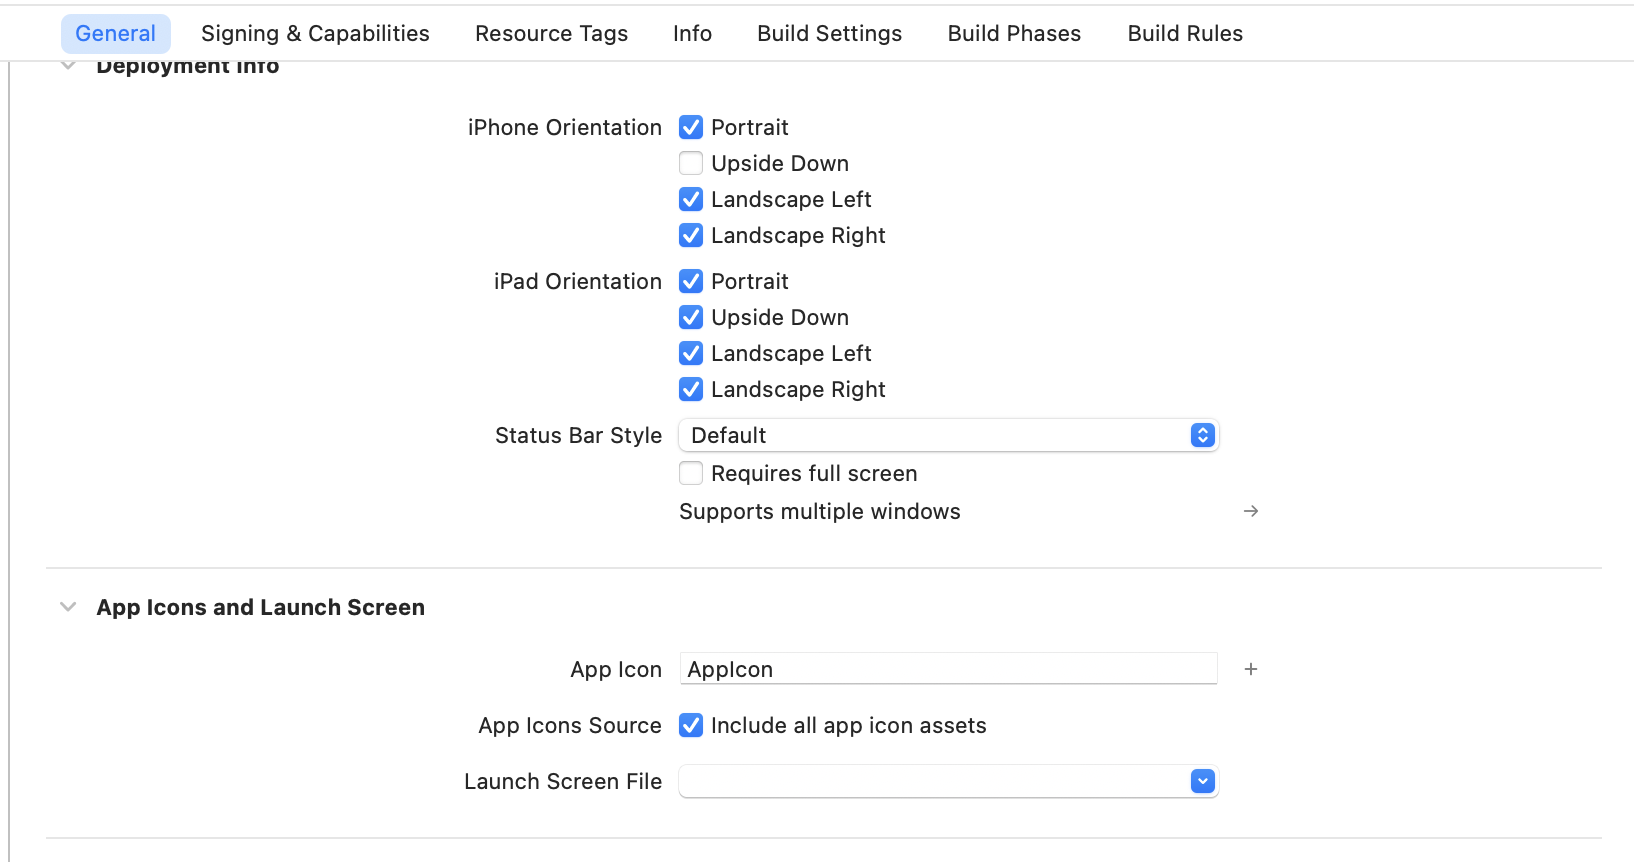Uncheck Landscape Right for iPad
The image size is (1634, 862).
click(691, 389)
